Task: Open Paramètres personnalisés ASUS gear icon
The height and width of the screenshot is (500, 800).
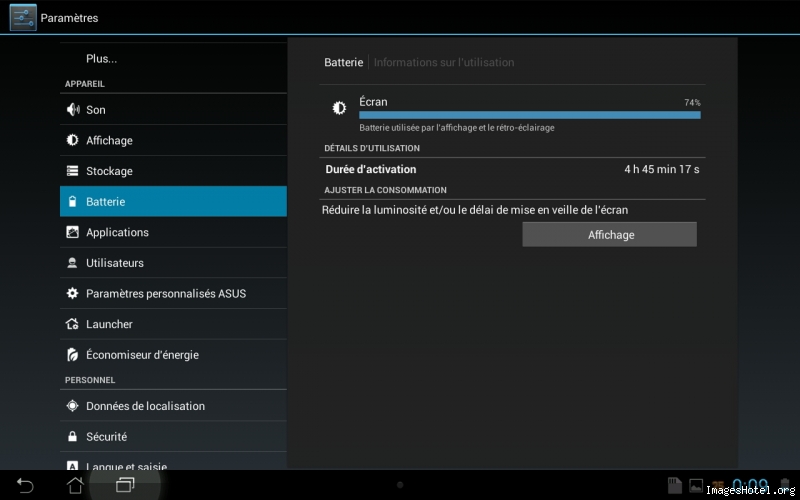Action: pos(72,294)
